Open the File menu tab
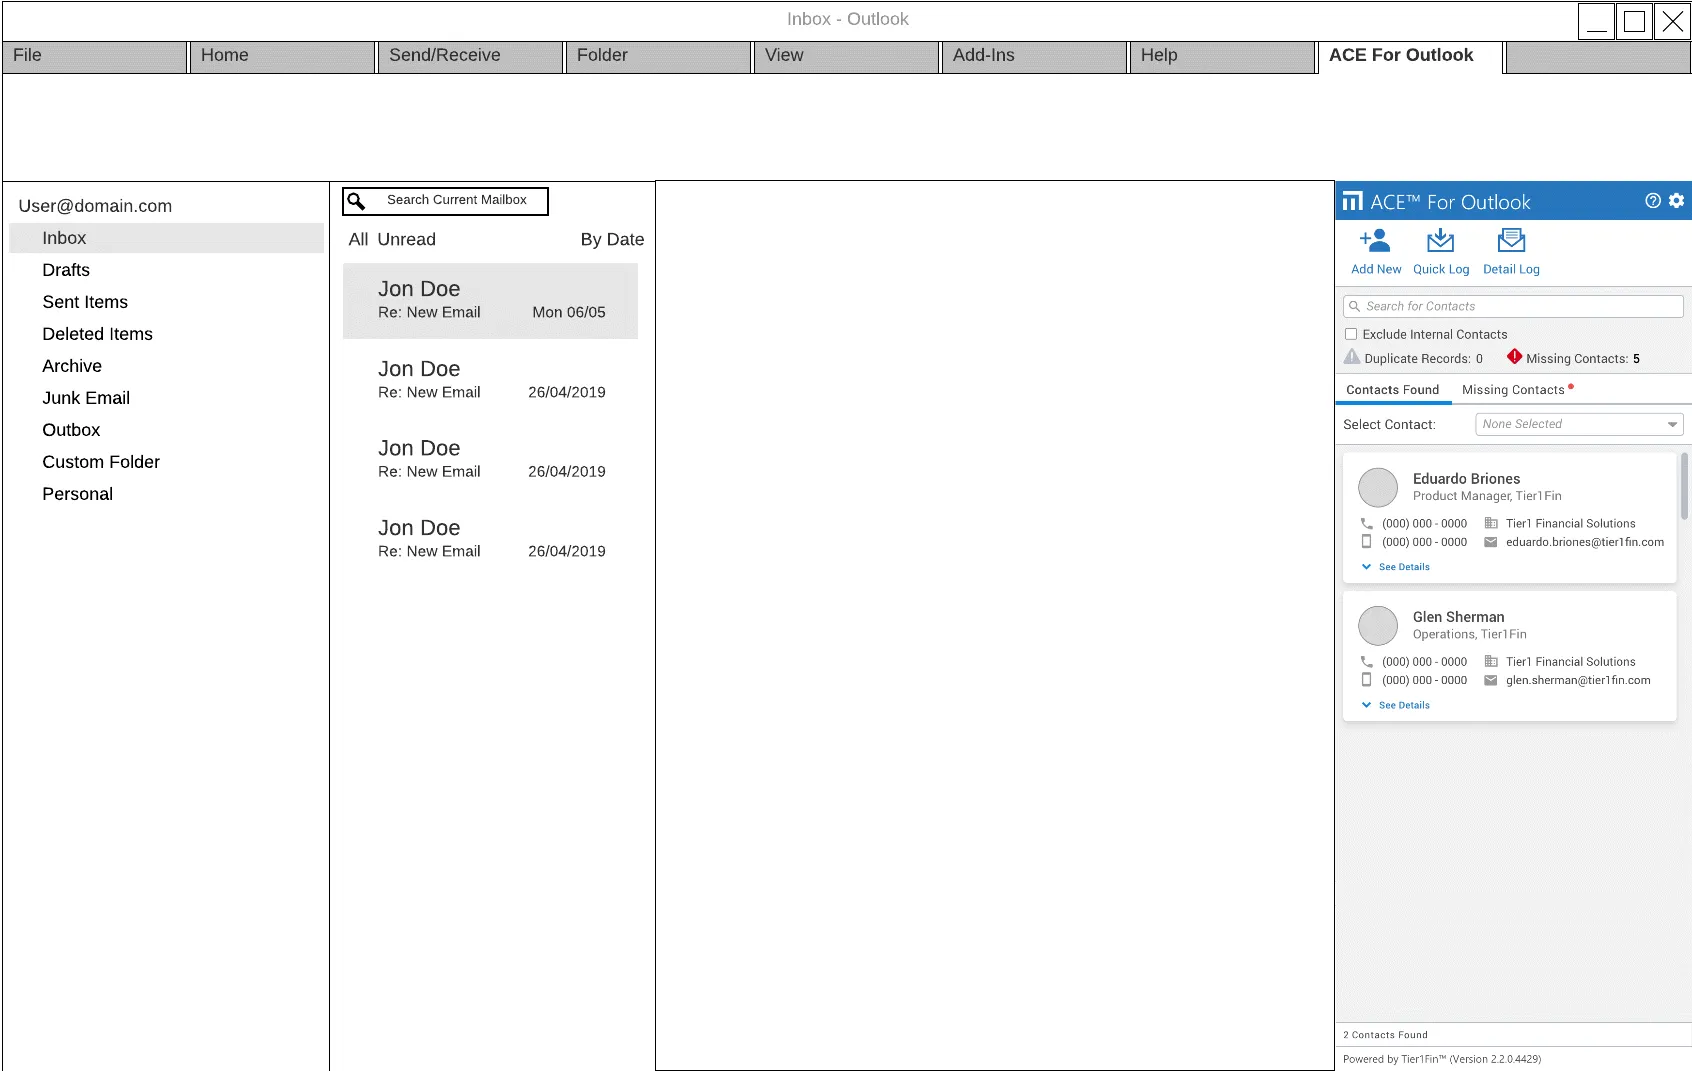Viewport: 1692px width, 1071px height. click(95, 56)
